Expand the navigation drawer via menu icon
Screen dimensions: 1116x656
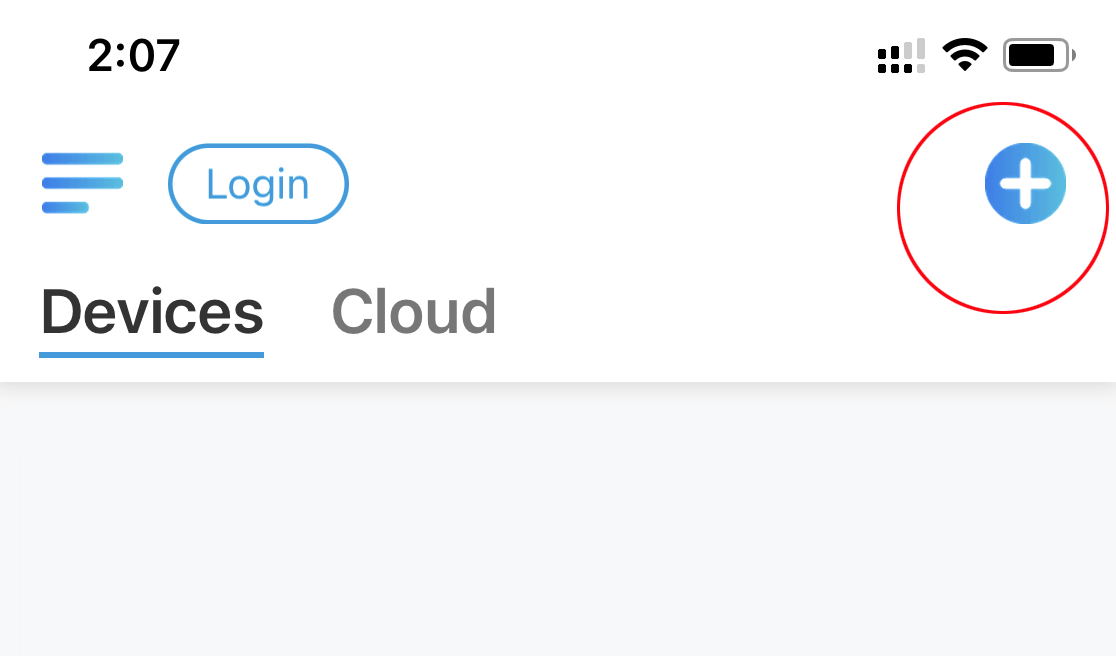(83, 183)
